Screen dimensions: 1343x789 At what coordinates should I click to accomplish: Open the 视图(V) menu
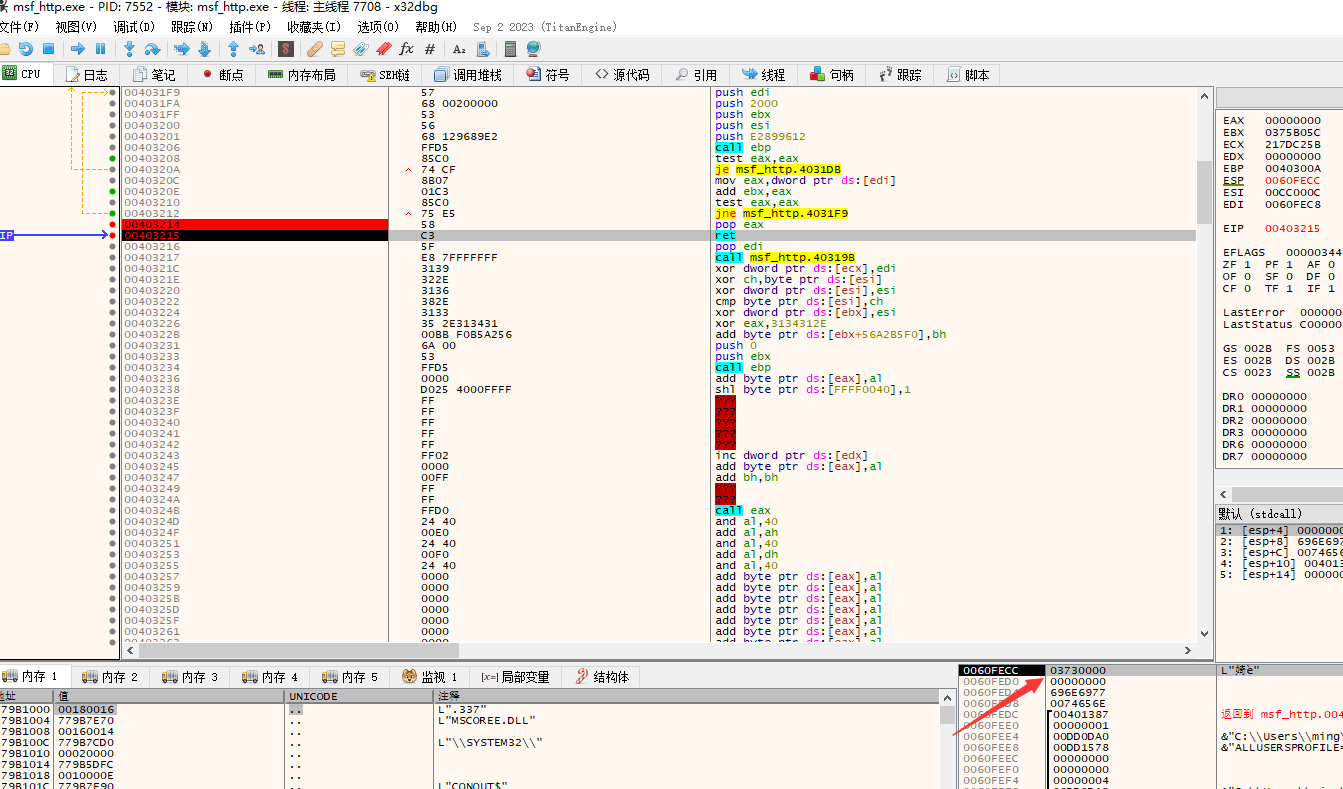tap(76, 27)
